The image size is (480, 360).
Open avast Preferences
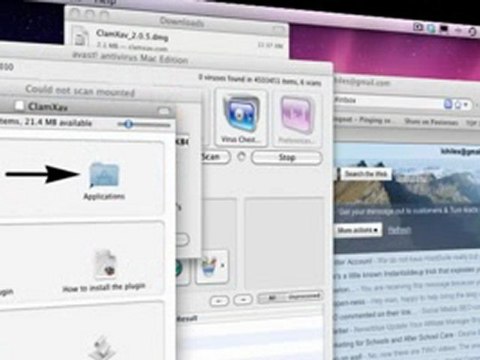[296, 119]
